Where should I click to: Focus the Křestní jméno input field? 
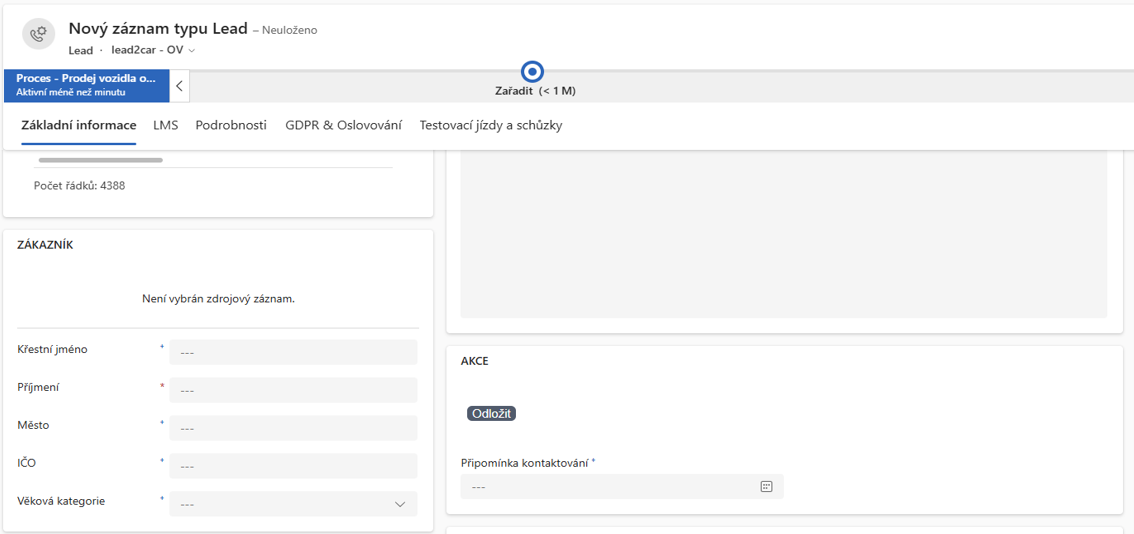pyautogui.click(x=293, y=352)
